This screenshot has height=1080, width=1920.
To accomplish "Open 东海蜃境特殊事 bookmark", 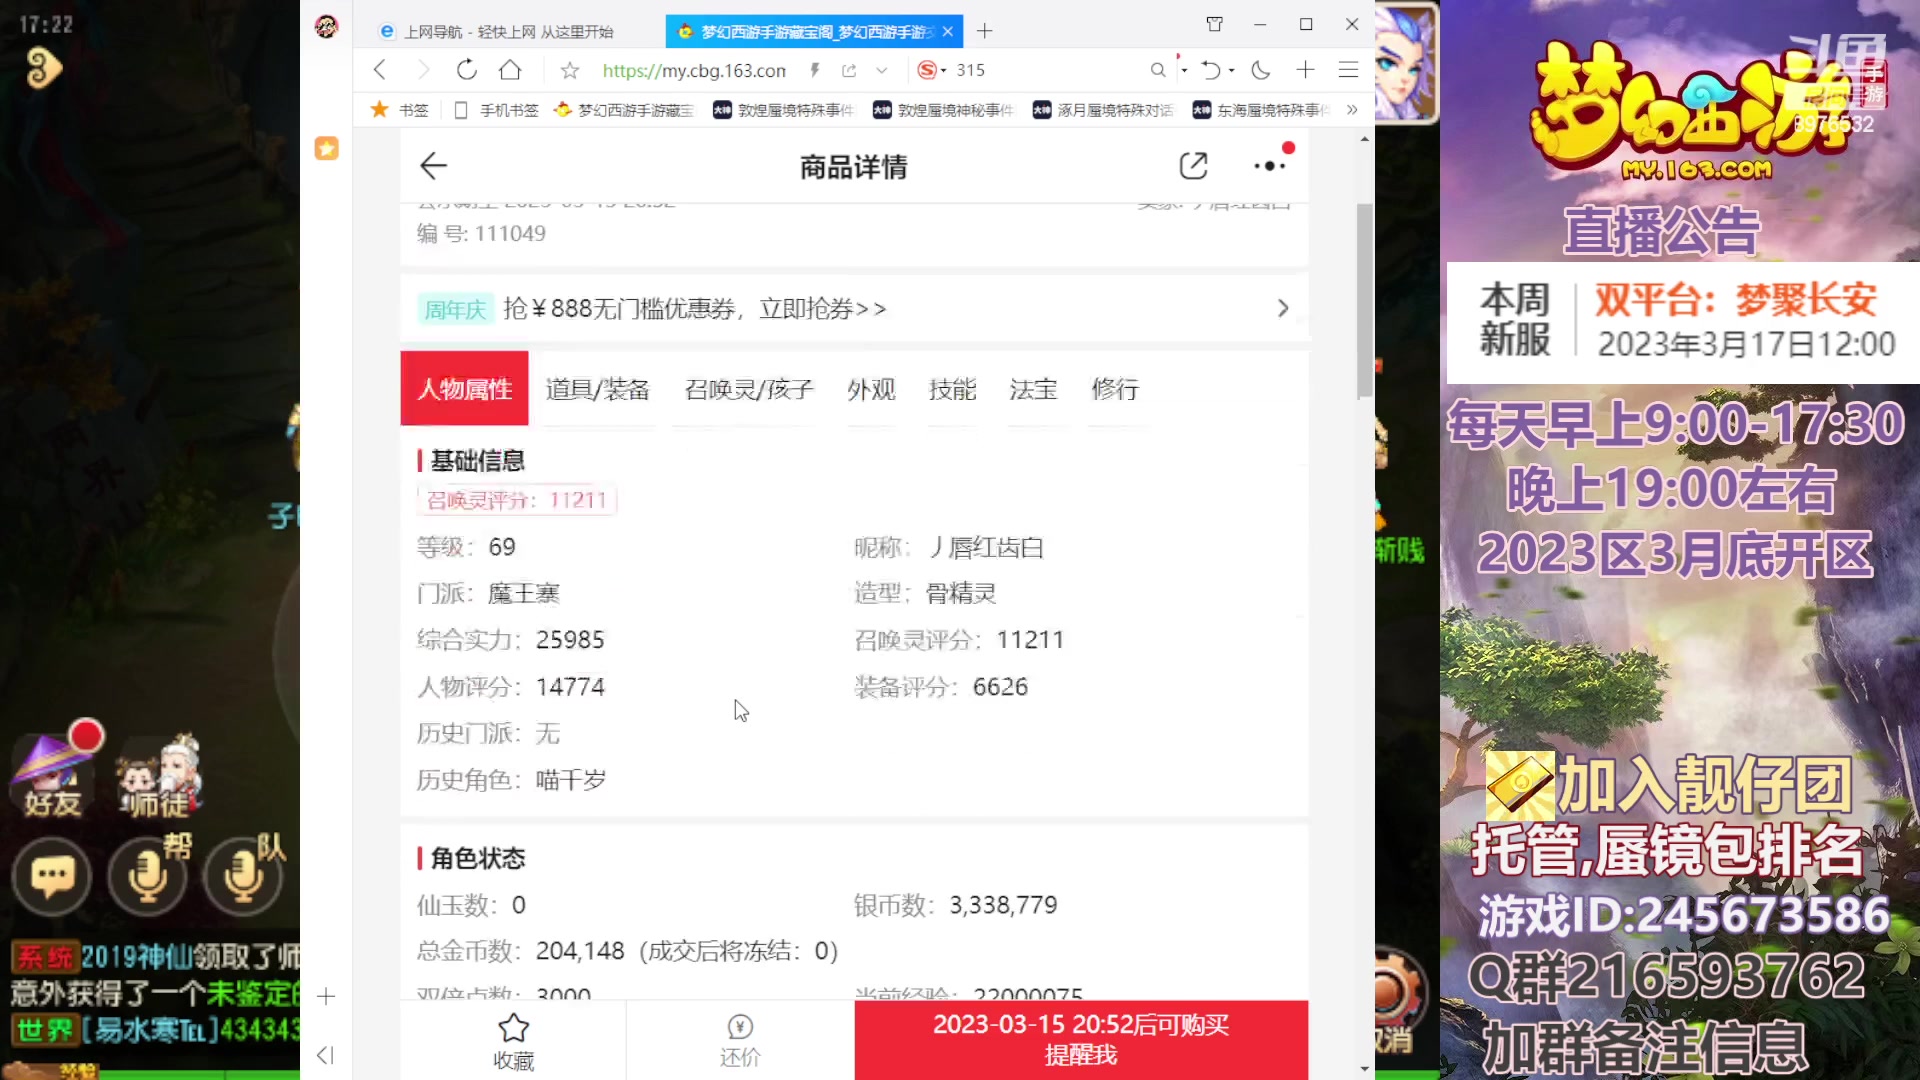I will tap(1262, 110).
